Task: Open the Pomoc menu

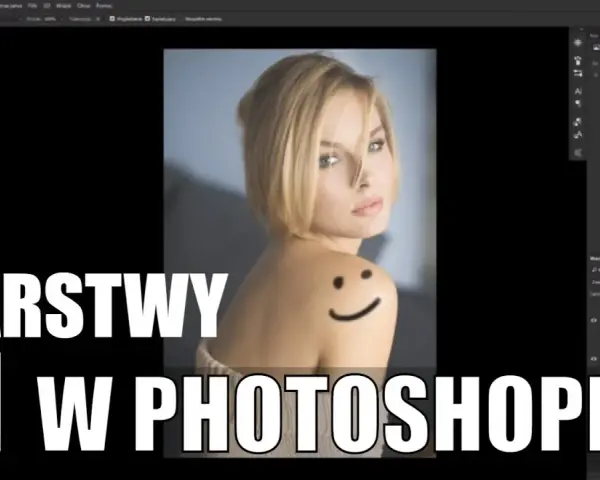Action: pyautogui.click(x=104, y=6)
